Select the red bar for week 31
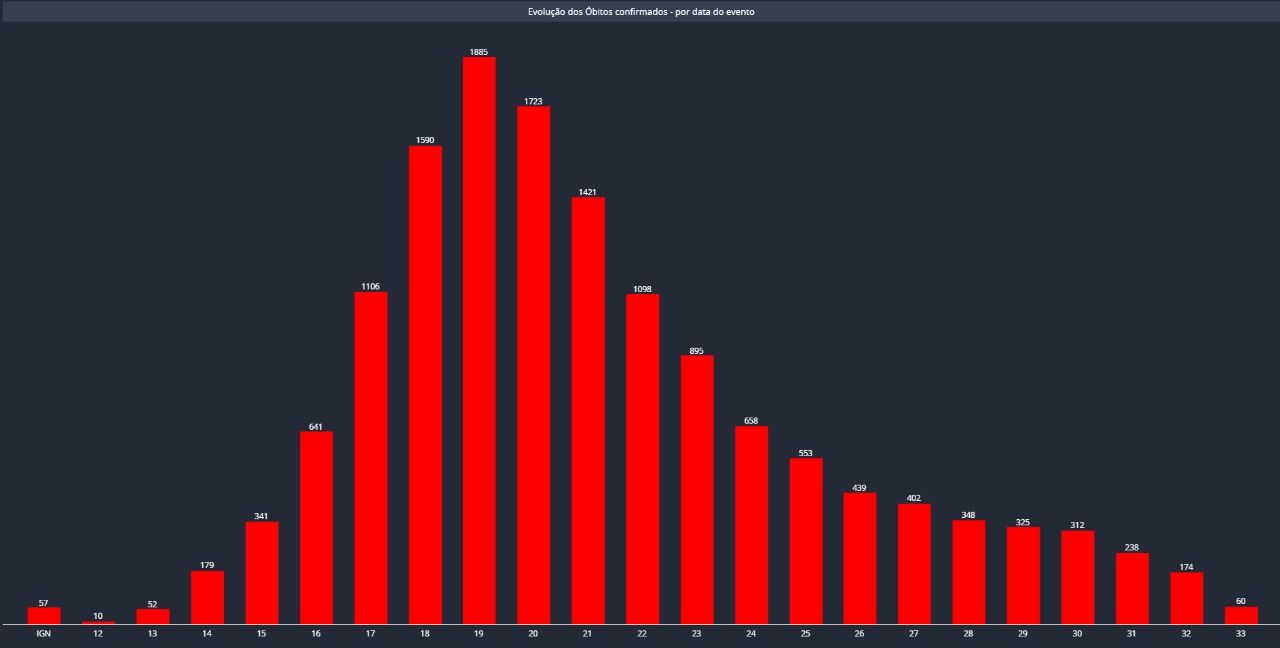 tap(1132, 588)
